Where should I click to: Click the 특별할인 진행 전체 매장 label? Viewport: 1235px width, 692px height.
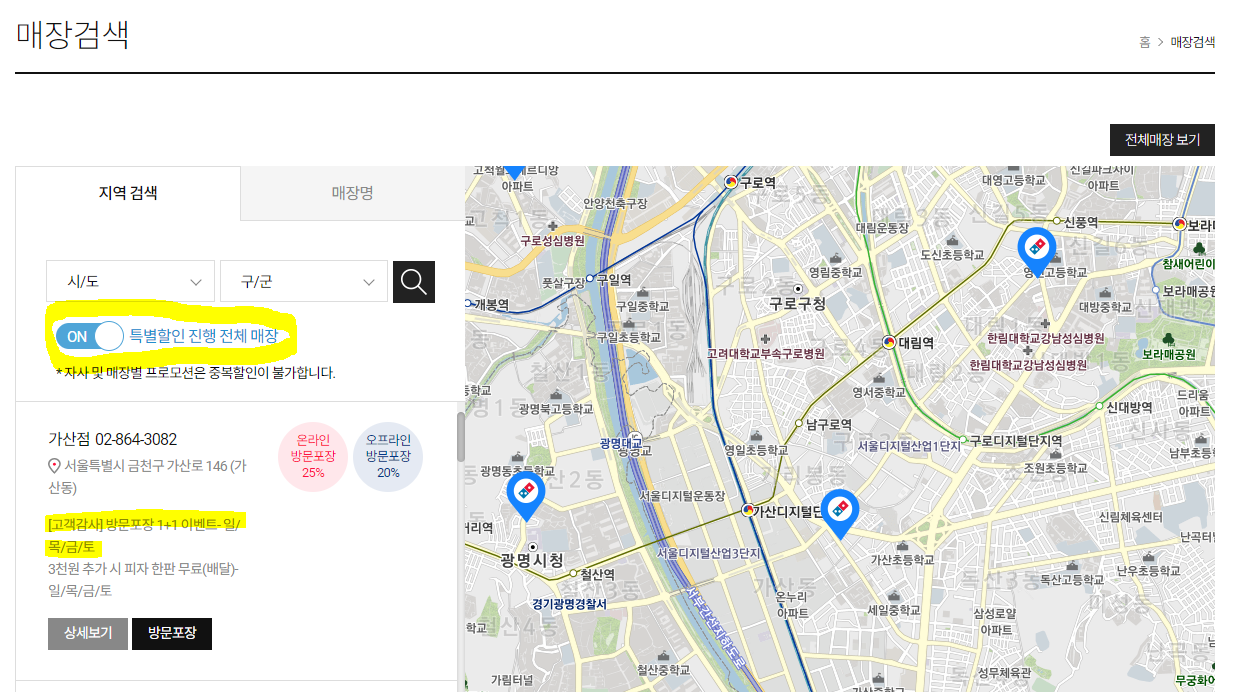click(204, 336)
